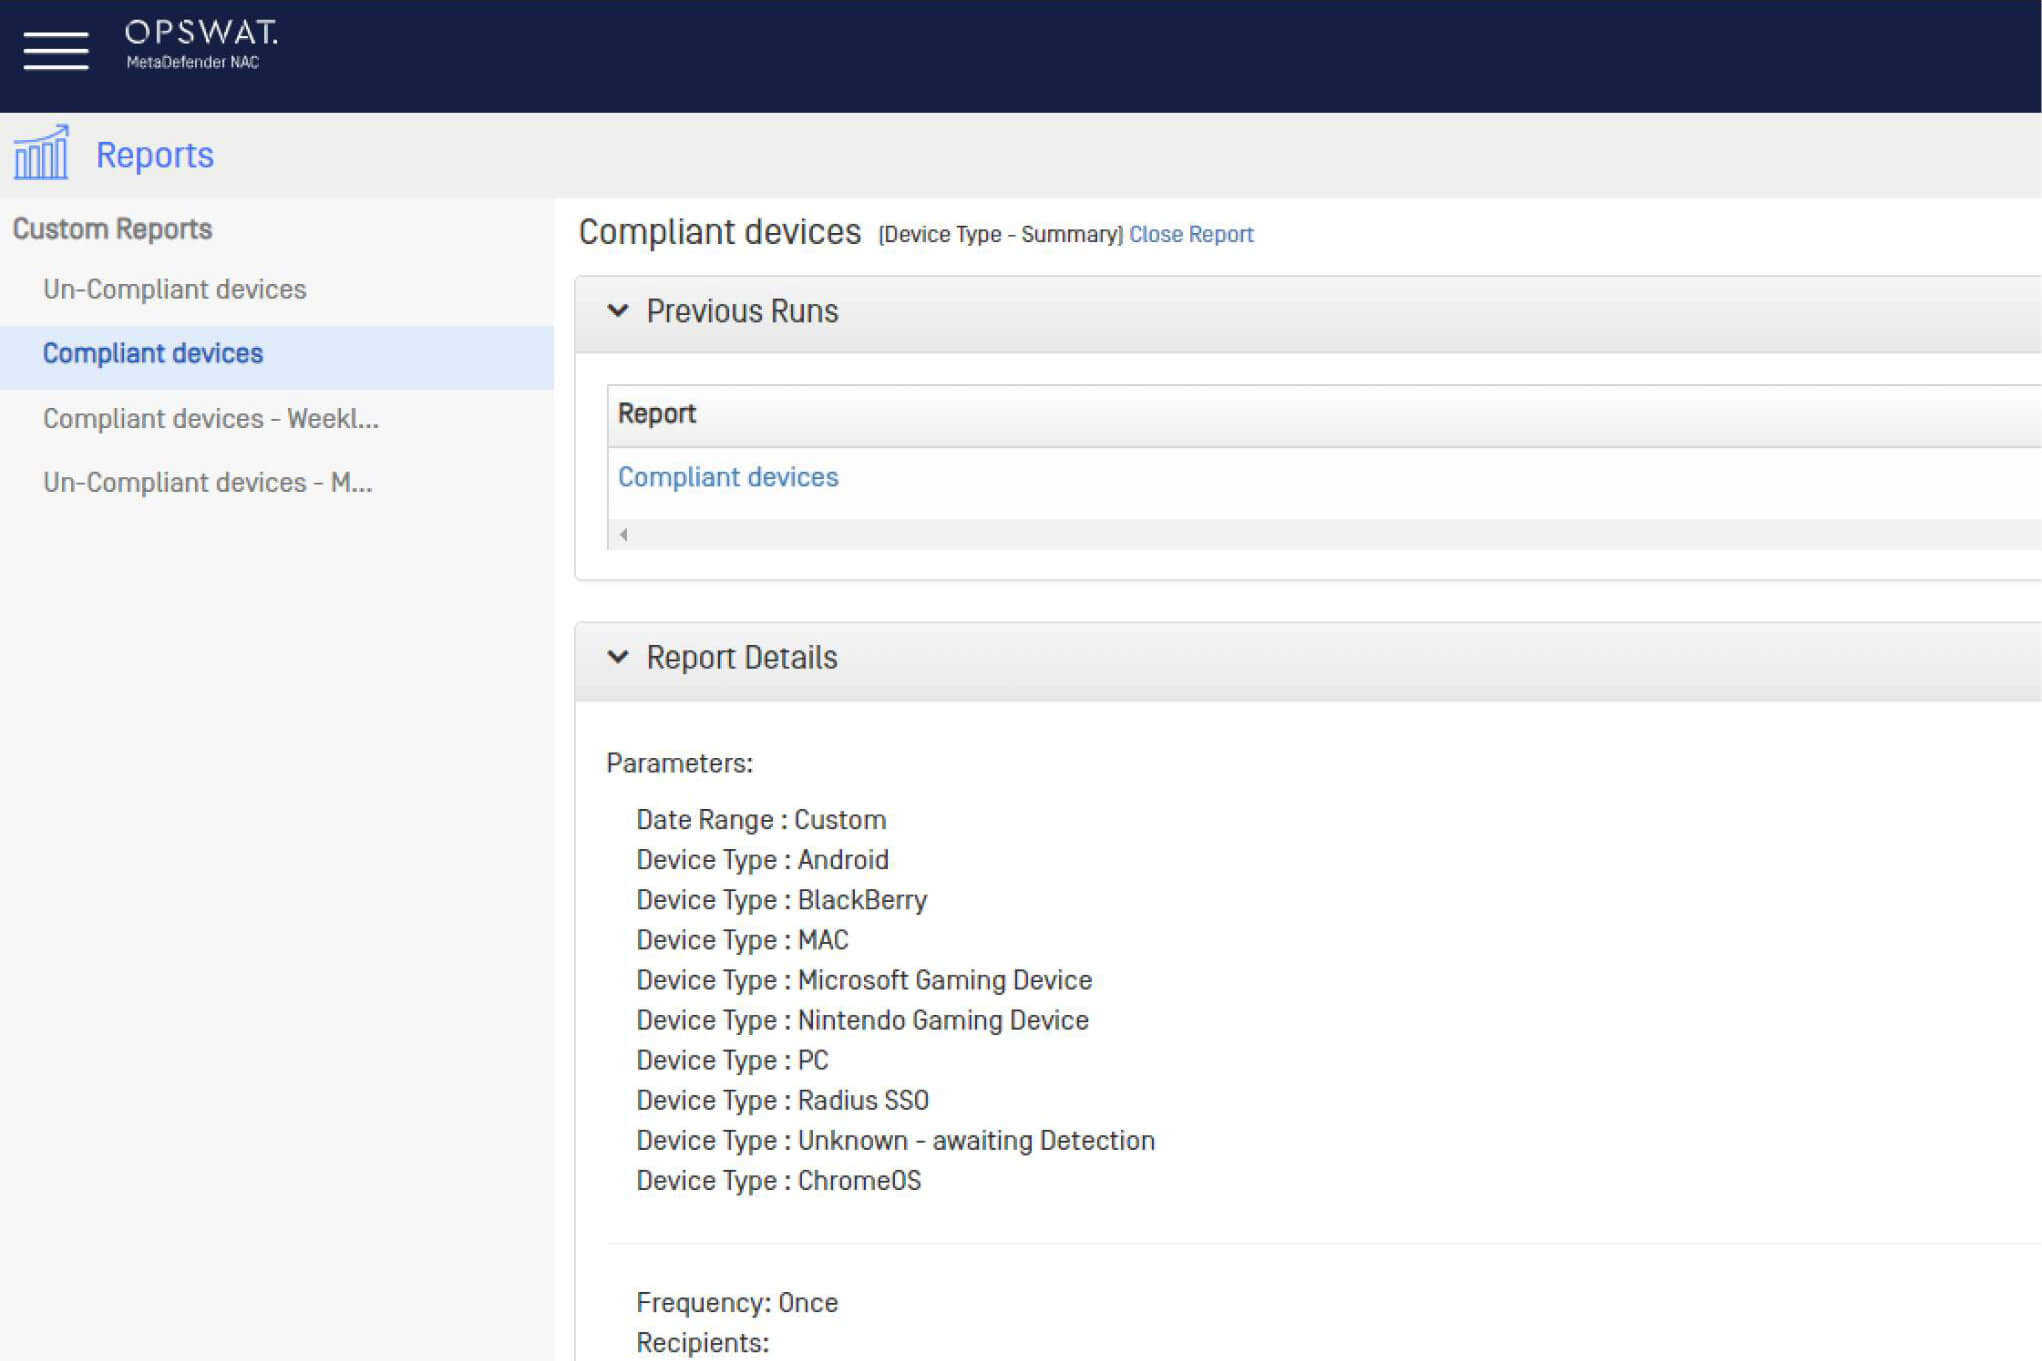Viewport: 2042px width, 1361px height.
Task: Open Compliant devices - Weekl... report
Action: [210, 419]
